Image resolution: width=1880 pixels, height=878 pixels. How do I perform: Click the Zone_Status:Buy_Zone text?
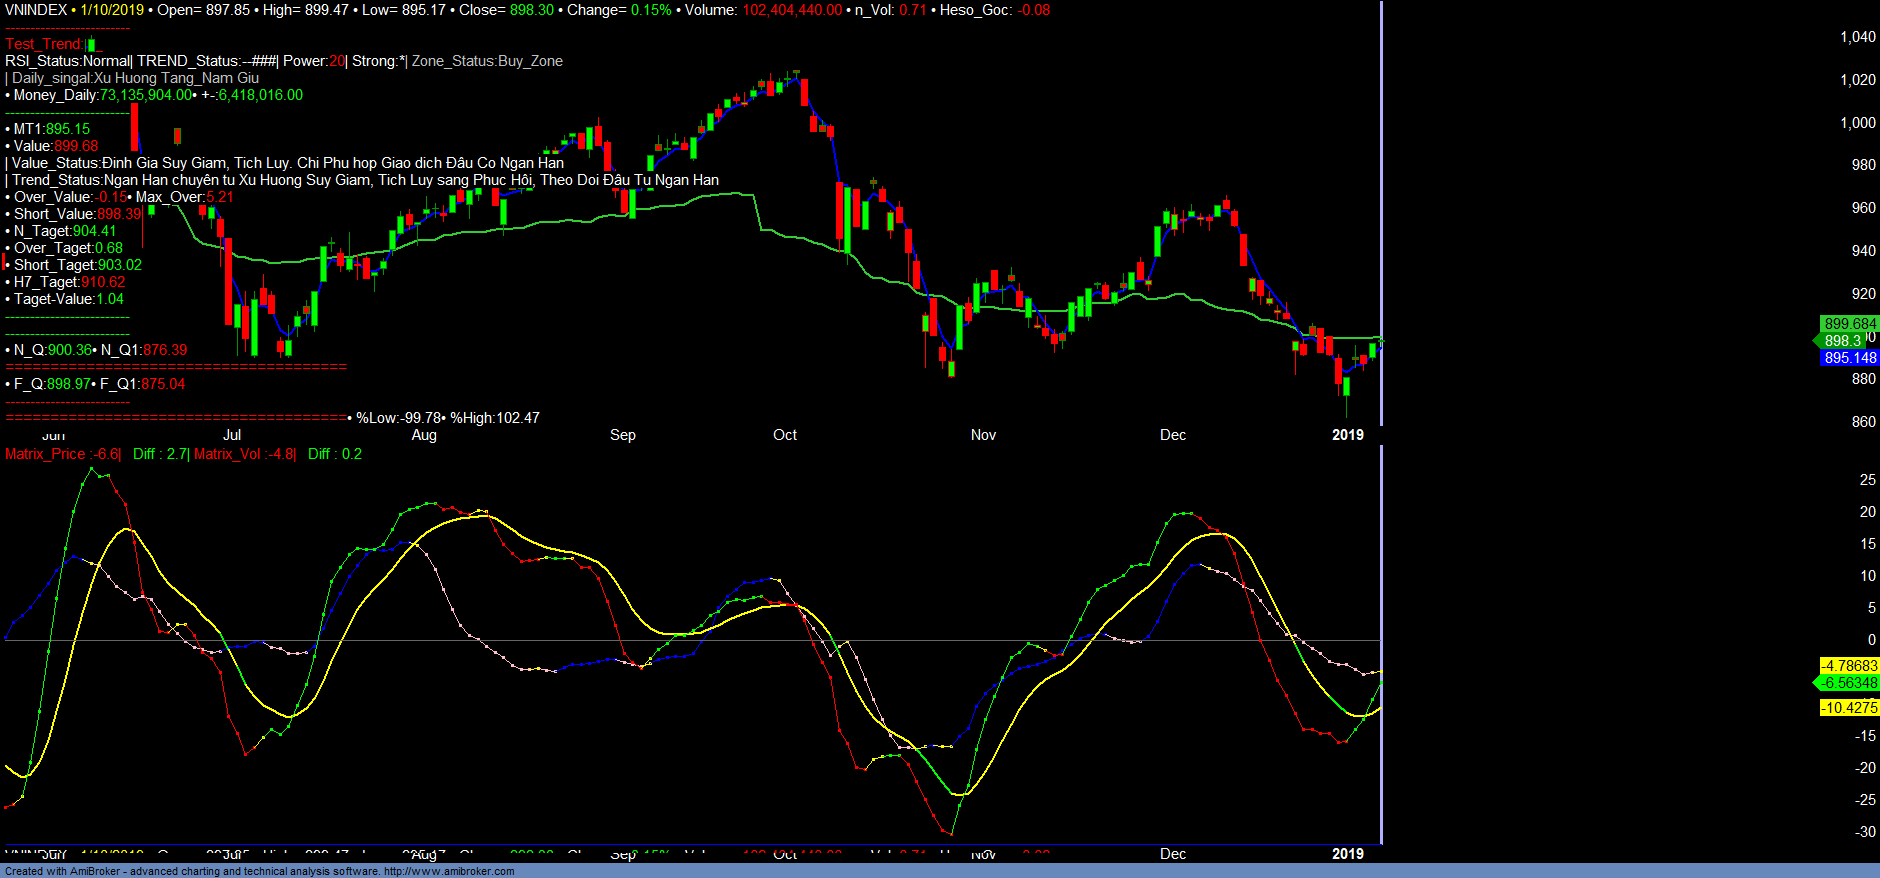(x=487, y=61)
